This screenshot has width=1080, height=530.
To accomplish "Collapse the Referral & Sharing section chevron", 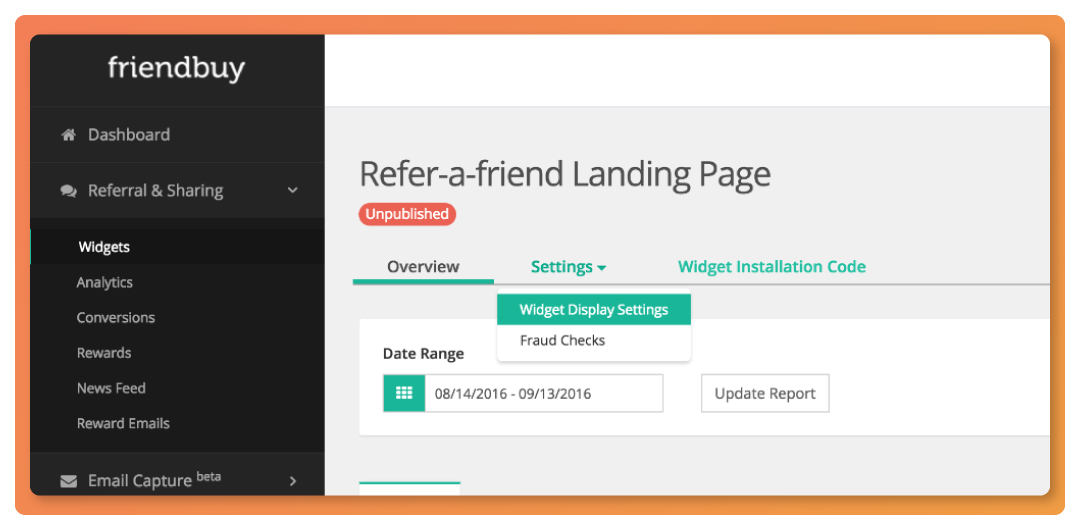I will 293,190.
